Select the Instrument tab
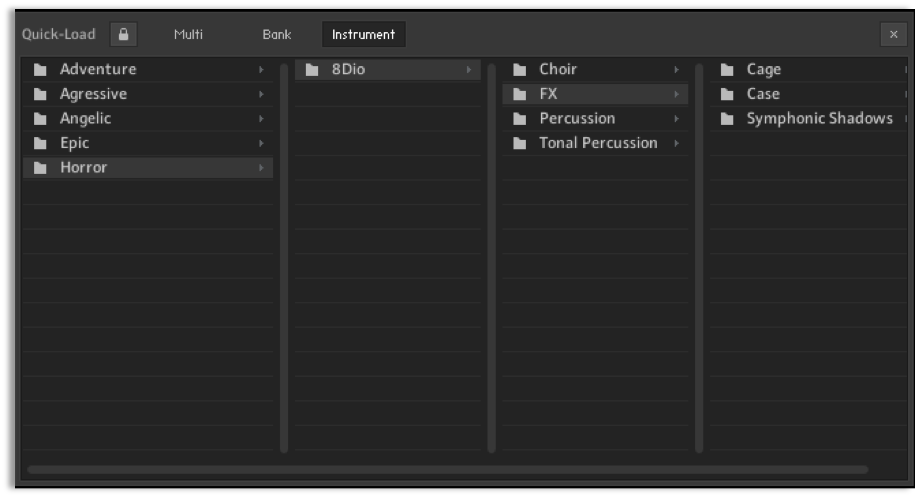The height and width of the screenshot is (498, 918). pos(364,35)
